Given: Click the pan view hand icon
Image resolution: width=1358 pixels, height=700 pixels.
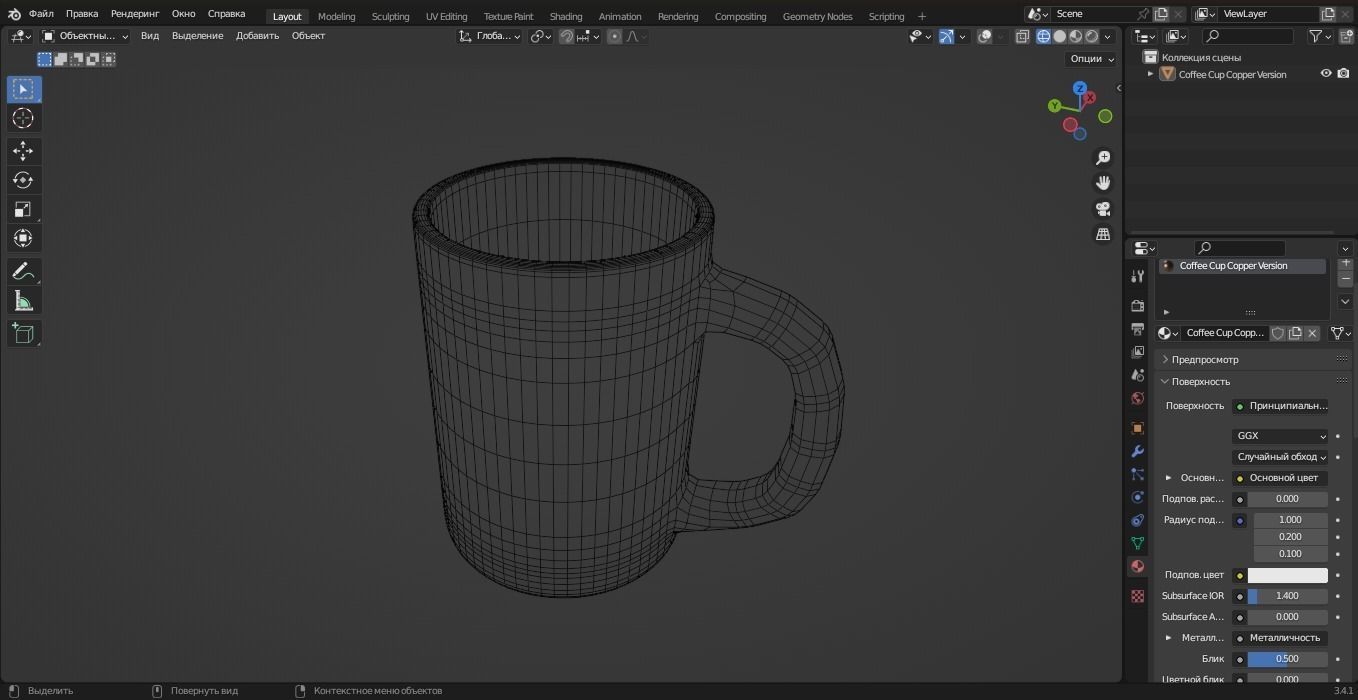Looking at the screenshot, I should [x=1103, y=183].
